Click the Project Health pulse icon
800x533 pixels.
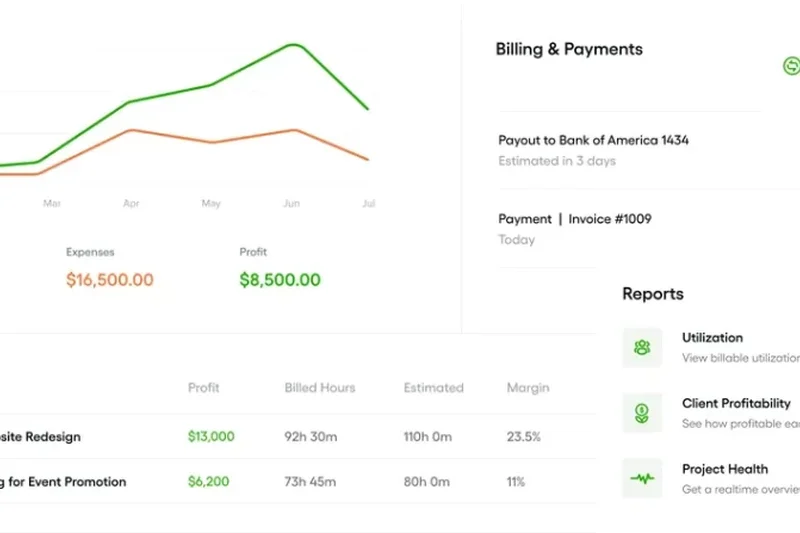642,478
